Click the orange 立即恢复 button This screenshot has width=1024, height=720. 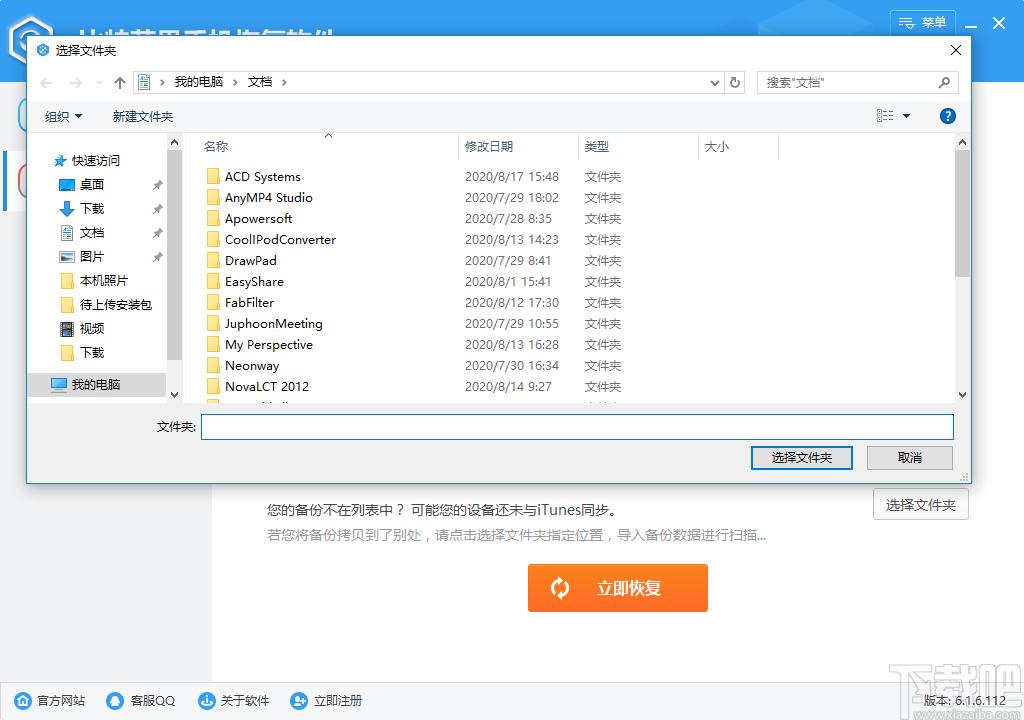[617, 588]
